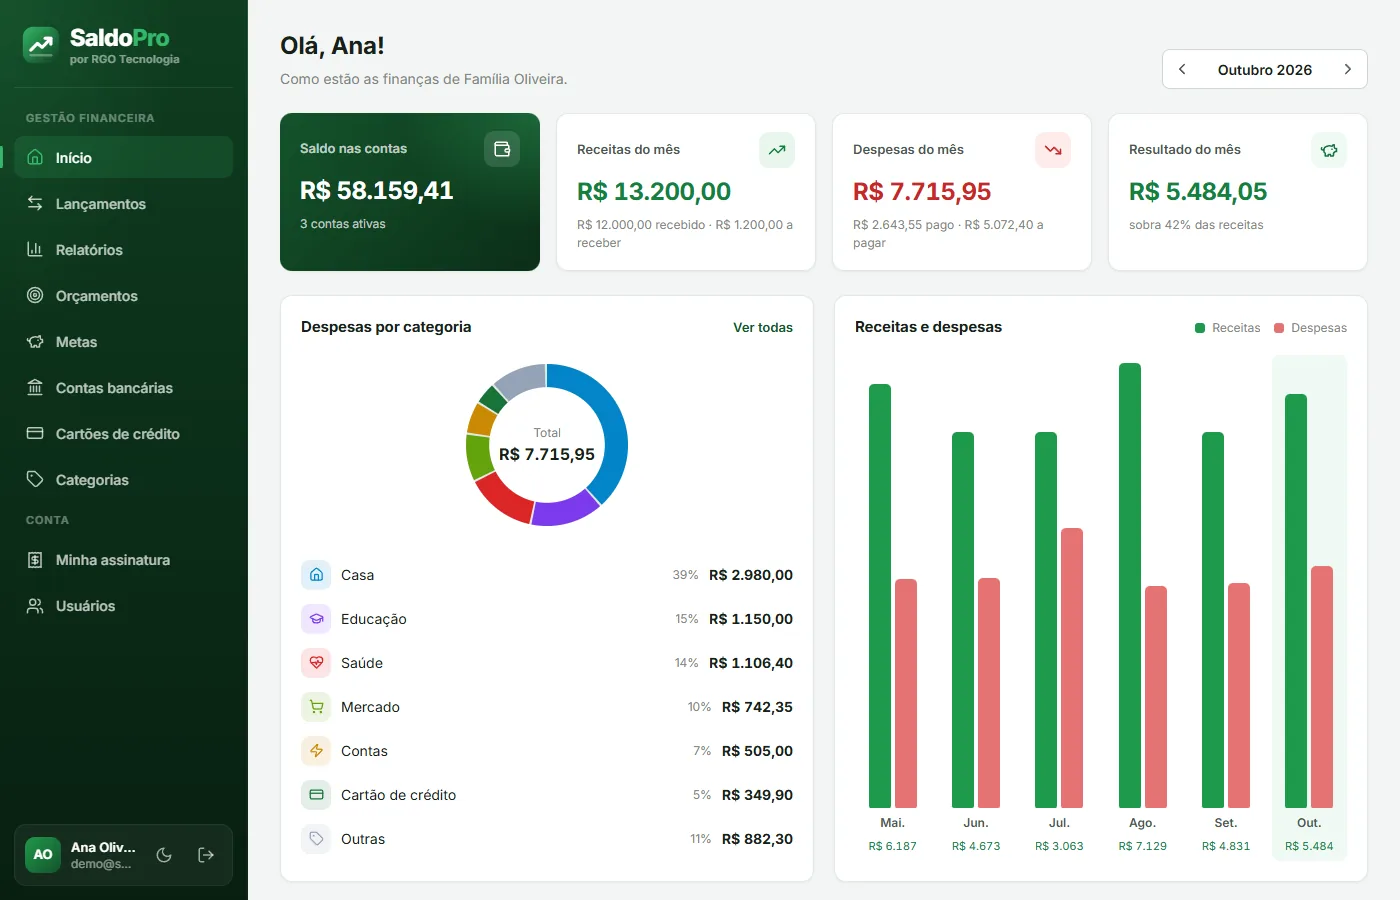Click the Relatórios bar chart icon
The height and width of the screenshot is (900, 1400).
click(35, 249)
